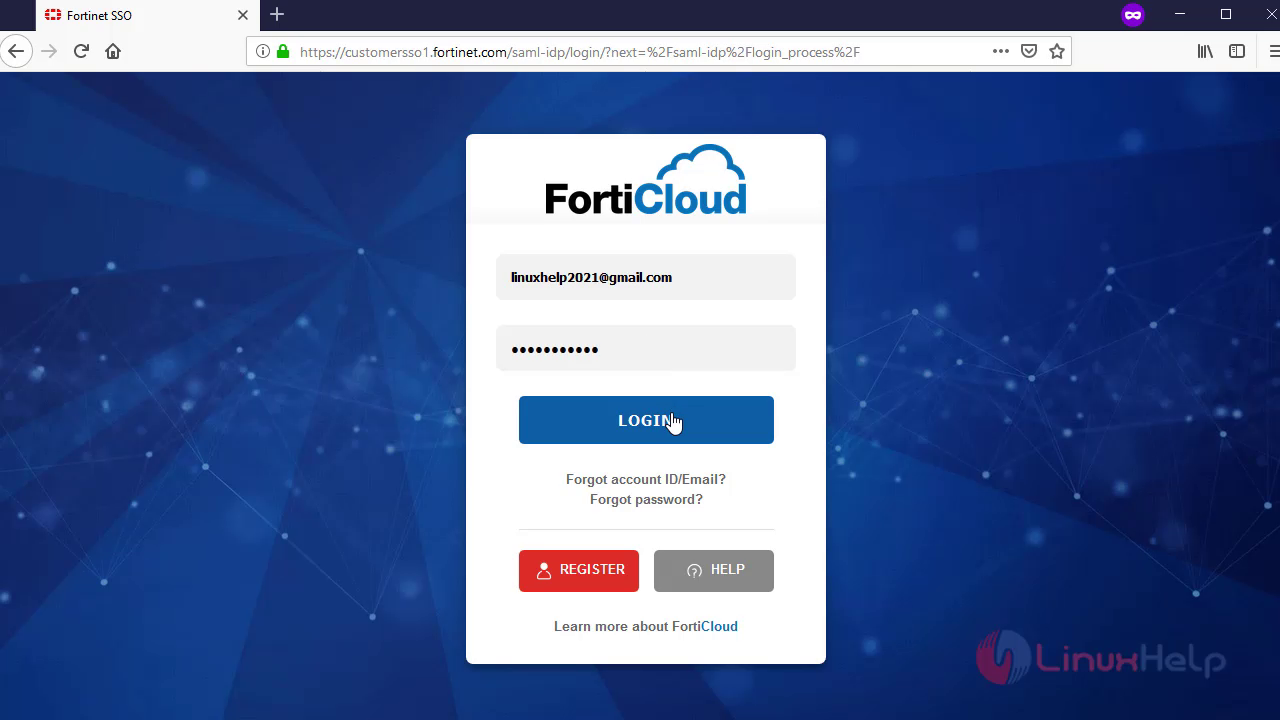This screenshot has width=1280, height=720.
Task: Open the Firefox hamburger menu
Action: click(x=1272, y=51)
